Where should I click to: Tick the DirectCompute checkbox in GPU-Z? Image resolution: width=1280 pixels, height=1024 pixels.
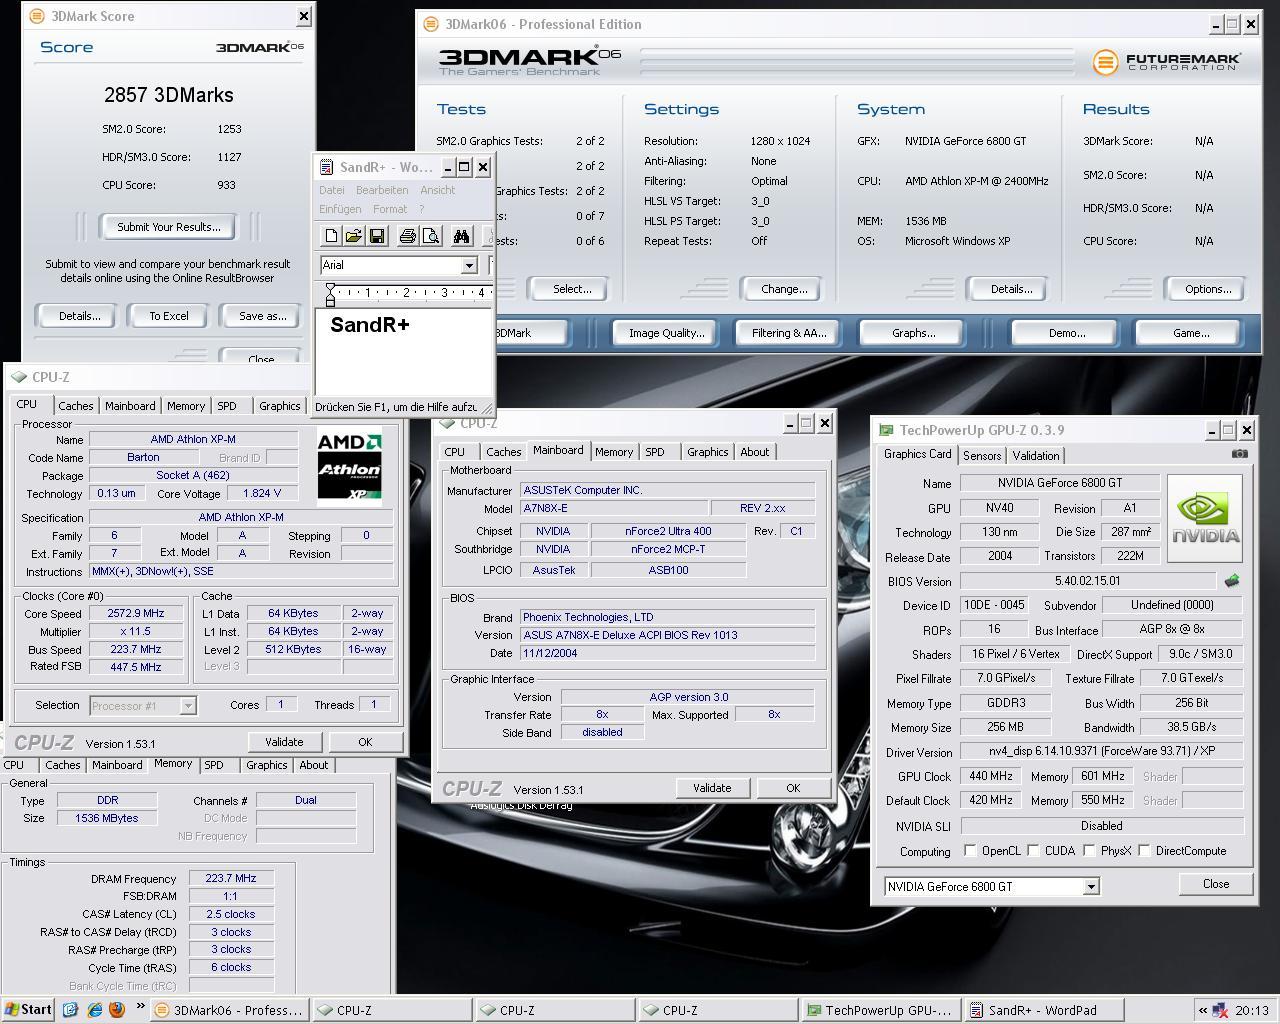pos(1144,851)
